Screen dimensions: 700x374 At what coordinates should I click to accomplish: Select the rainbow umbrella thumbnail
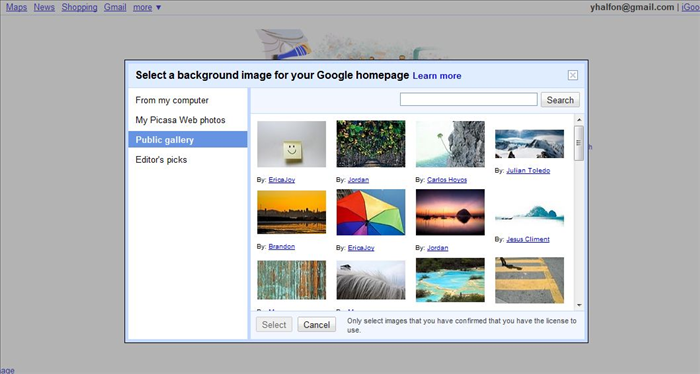click(371, 212)
